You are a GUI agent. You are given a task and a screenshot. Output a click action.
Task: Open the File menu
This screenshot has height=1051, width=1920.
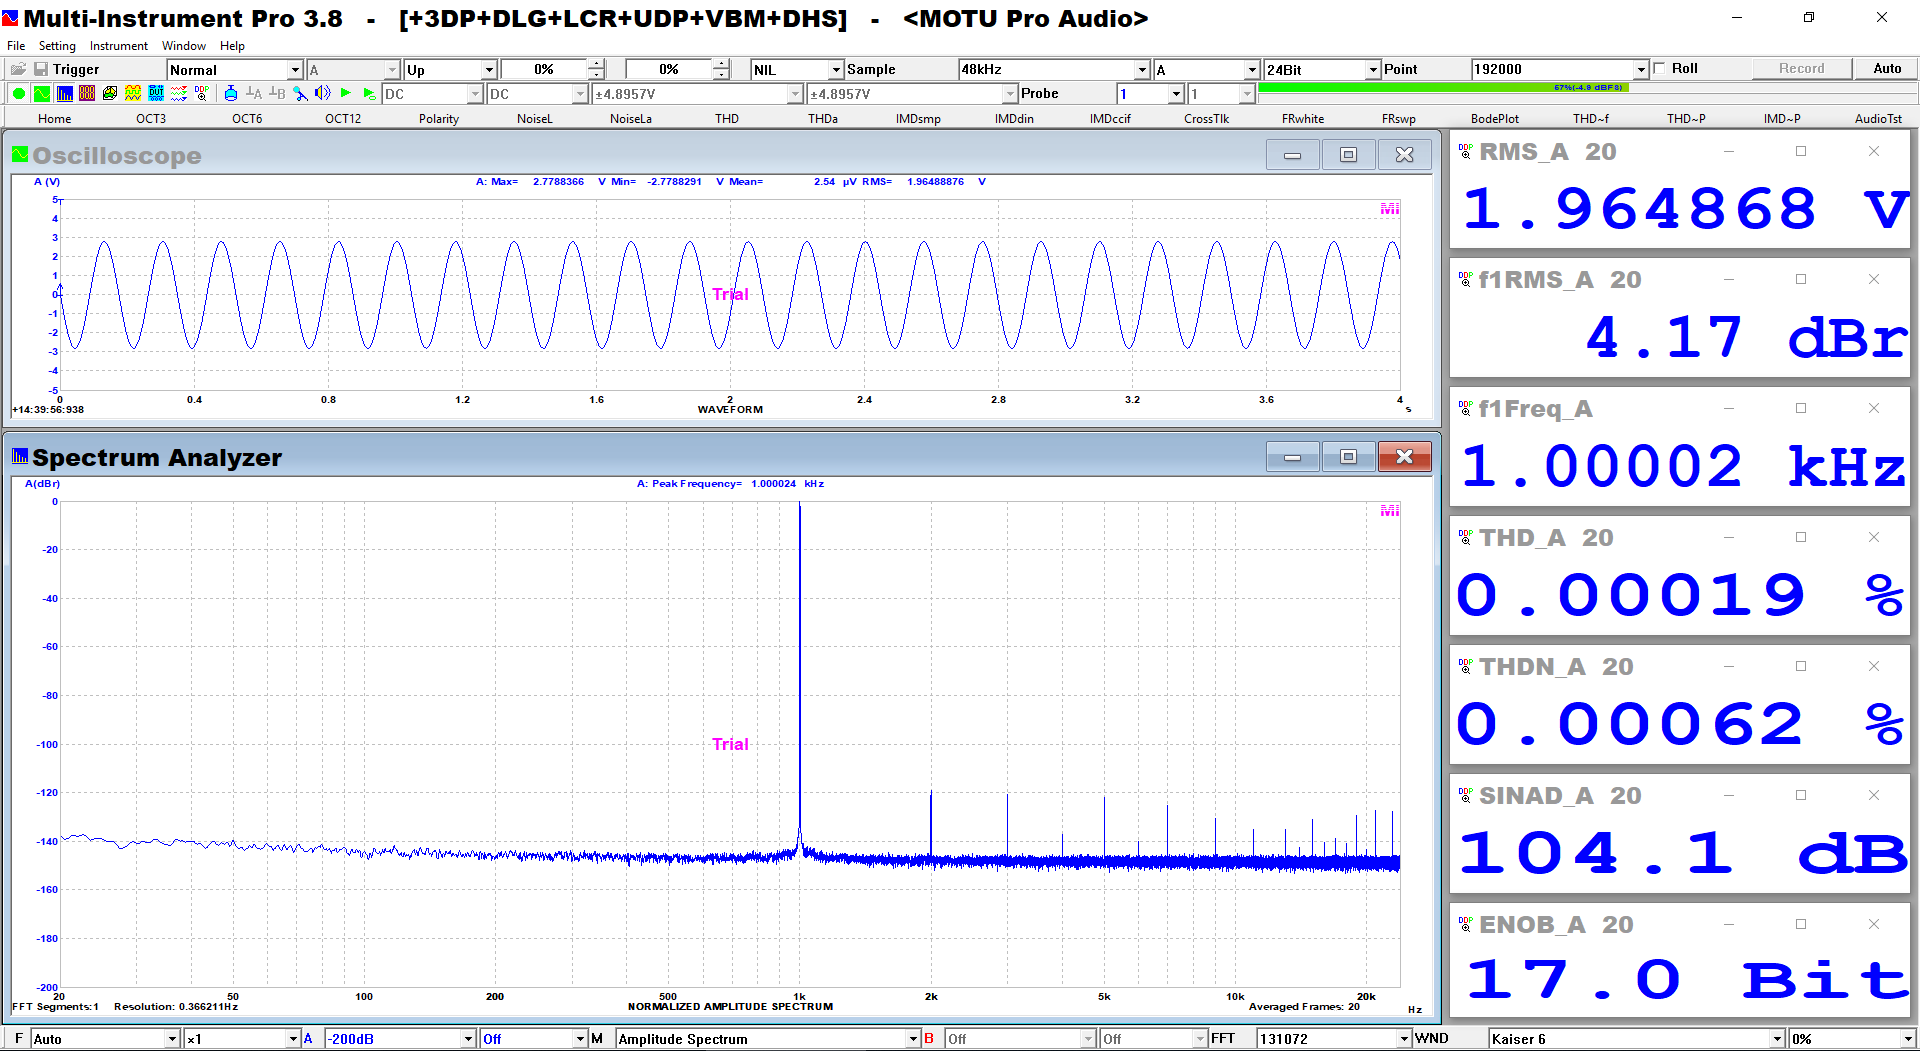click(16, 45)
